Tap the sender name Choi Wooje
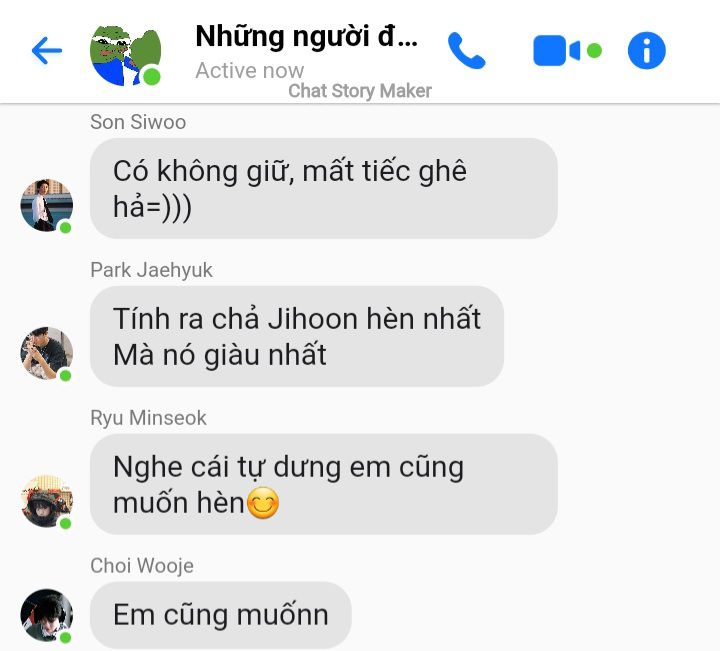The image size is (720, 651). point(142,566)
